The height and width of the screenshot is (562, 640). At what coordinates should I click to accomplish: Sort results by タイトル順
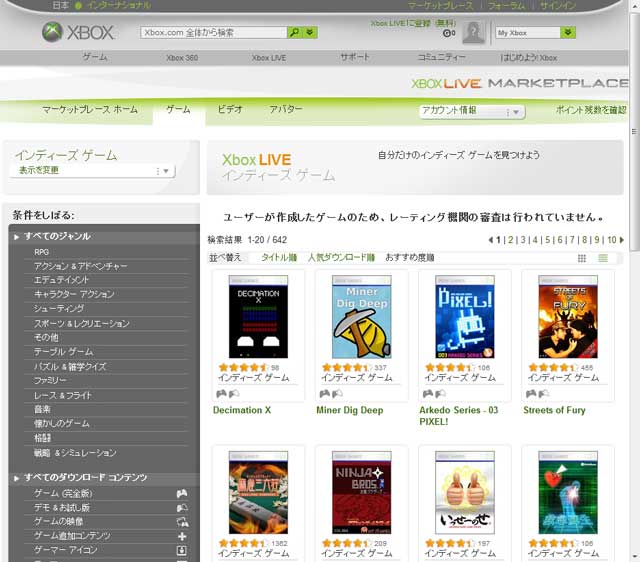pos(279,258)
